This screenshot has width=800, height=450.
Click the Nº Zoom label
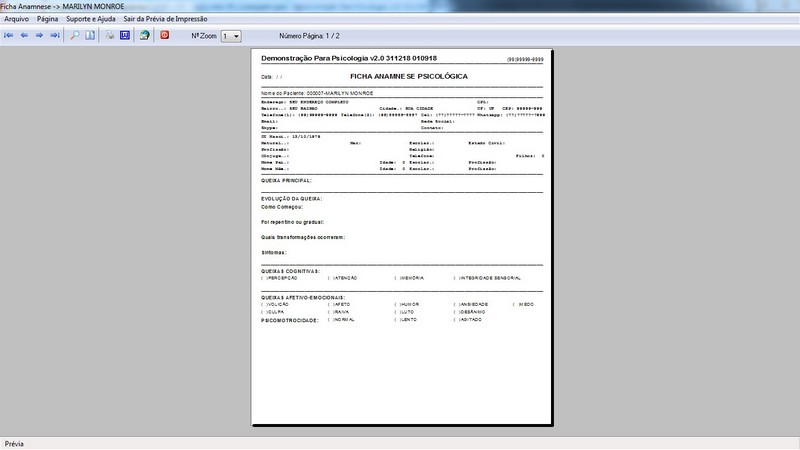coord(204,36)
